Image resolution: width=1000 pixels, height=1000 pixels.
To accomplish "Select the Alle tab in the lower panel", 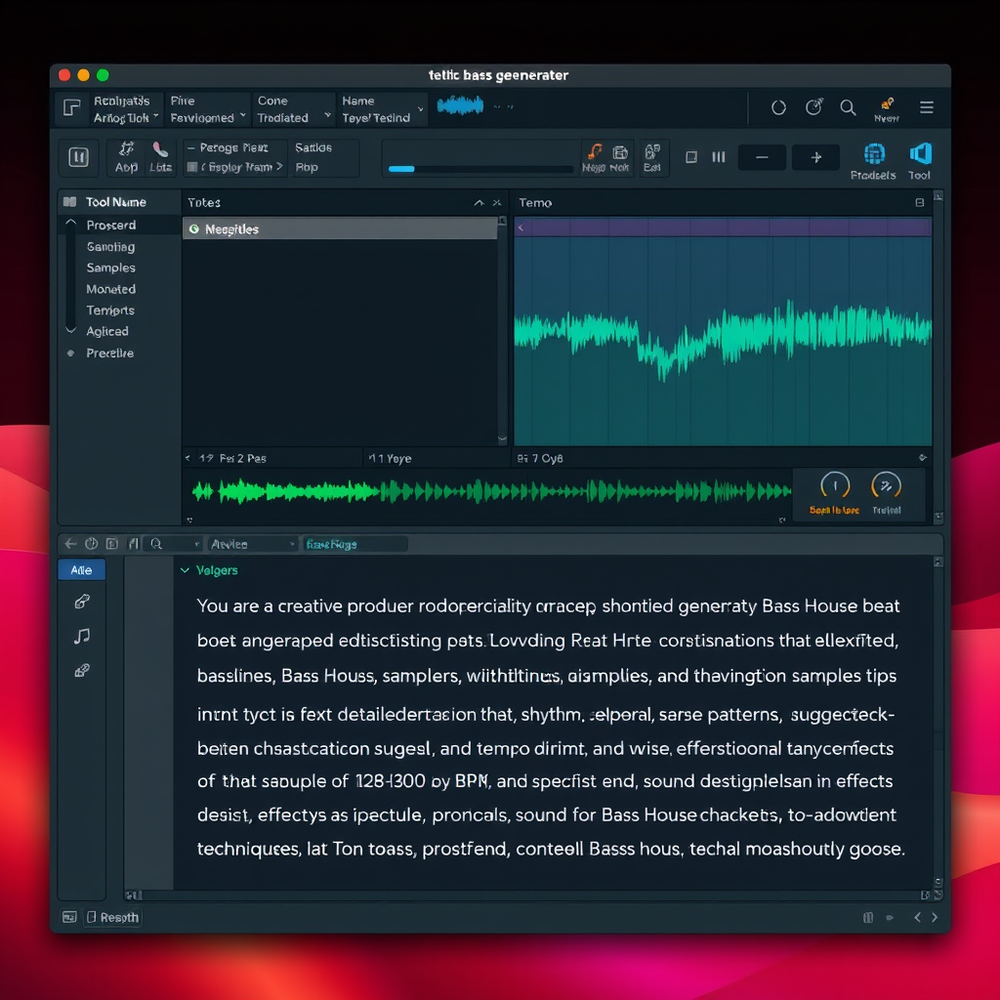I will (81, 570).
